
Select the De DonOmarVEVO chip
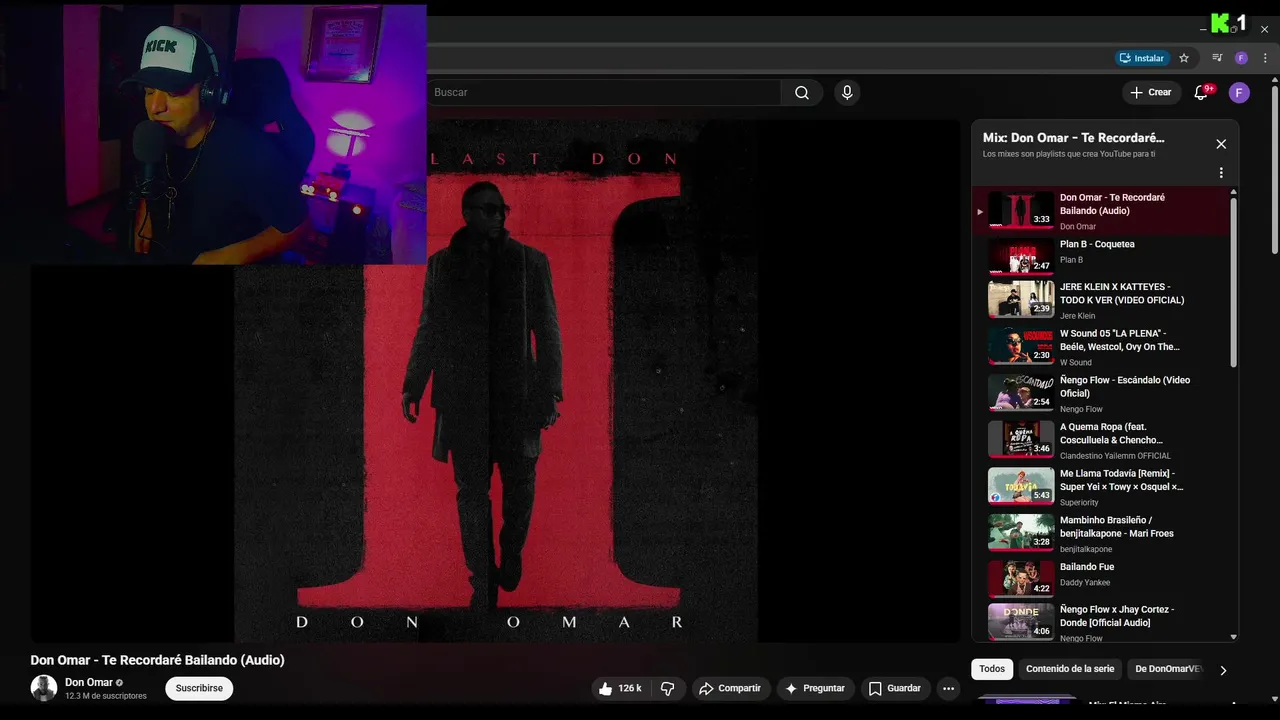point(1168,669)
